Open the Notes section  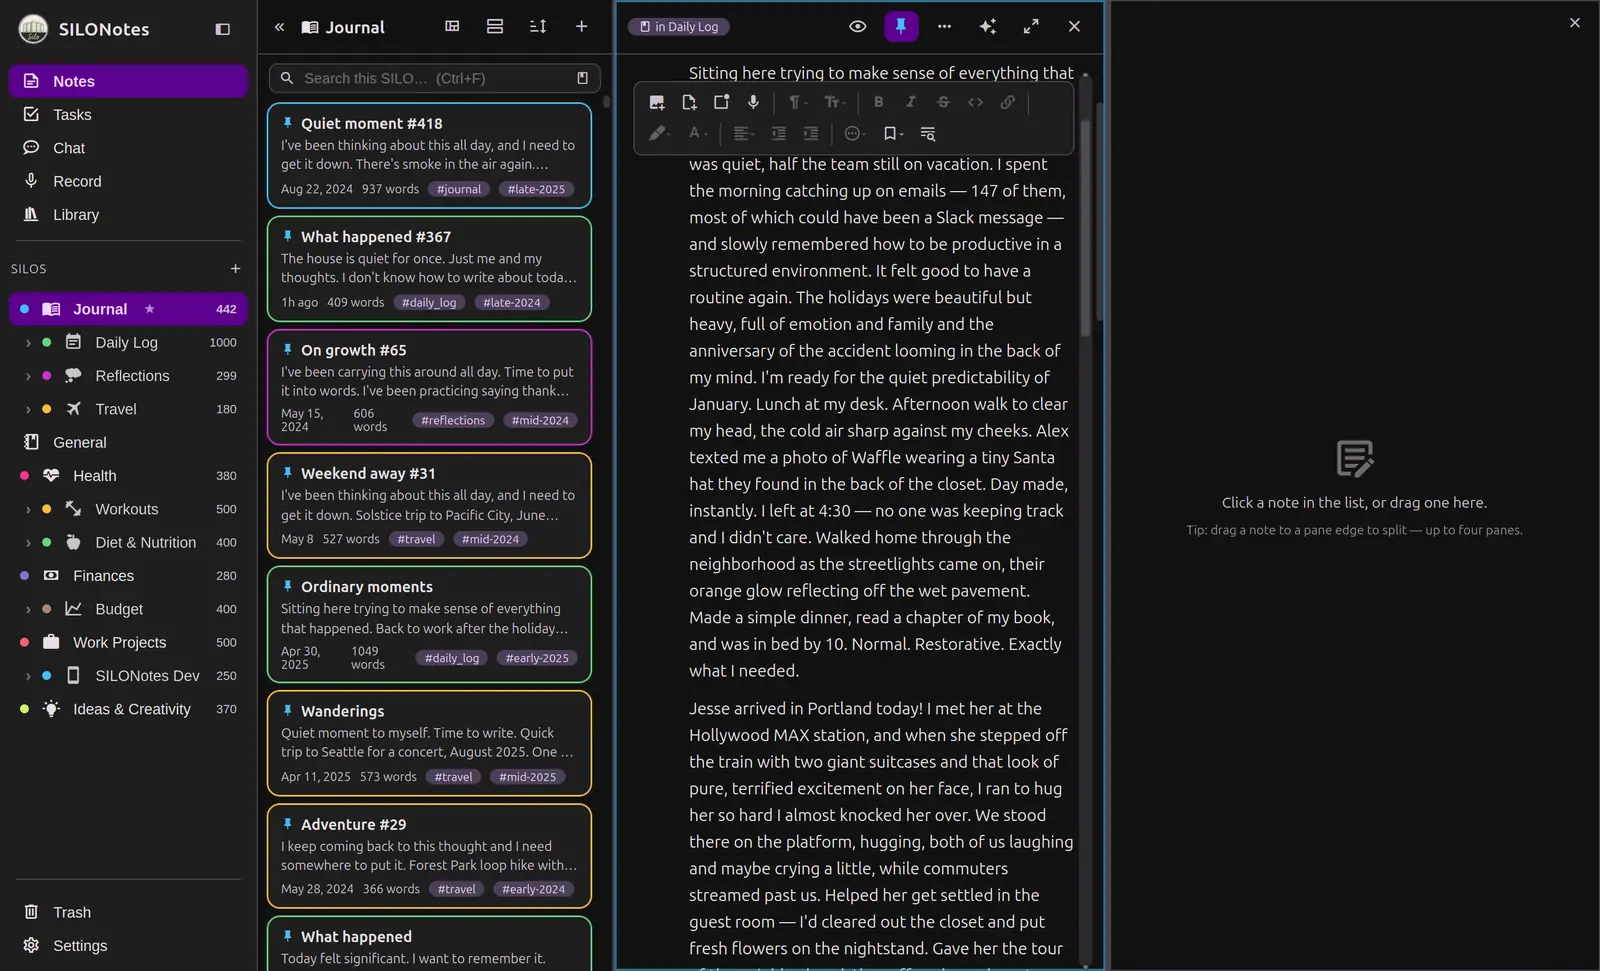click(128, 81)
